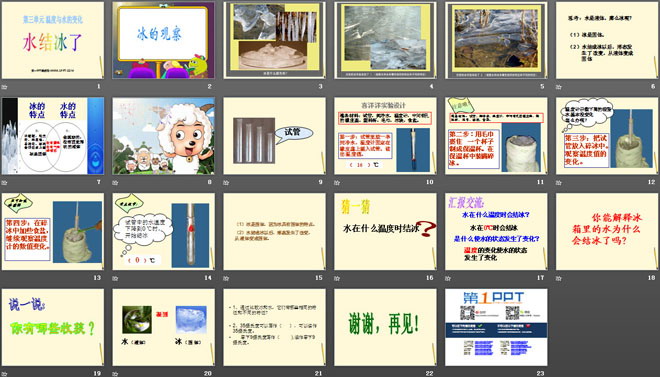This screenshot has height=377, width=660.
Task: Select slide 1 titled 水结冰了
Action: pyautogui.click(x=53, y=40)
